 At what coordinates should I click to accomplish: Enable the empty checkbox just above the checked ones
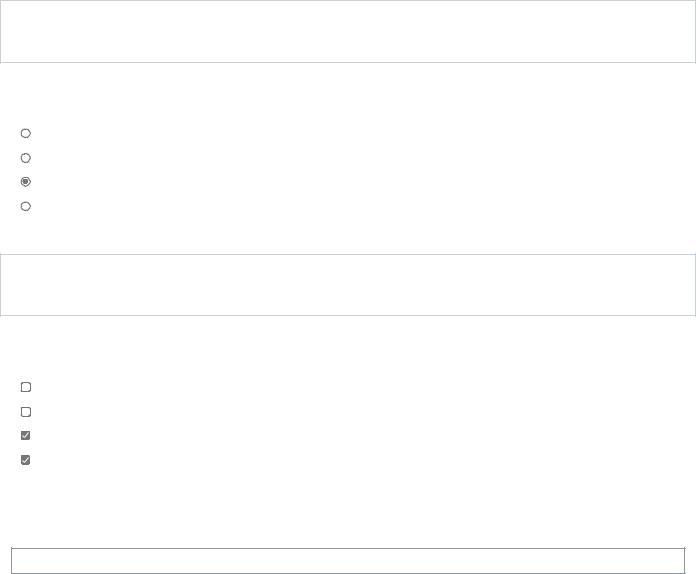[26, 412]
